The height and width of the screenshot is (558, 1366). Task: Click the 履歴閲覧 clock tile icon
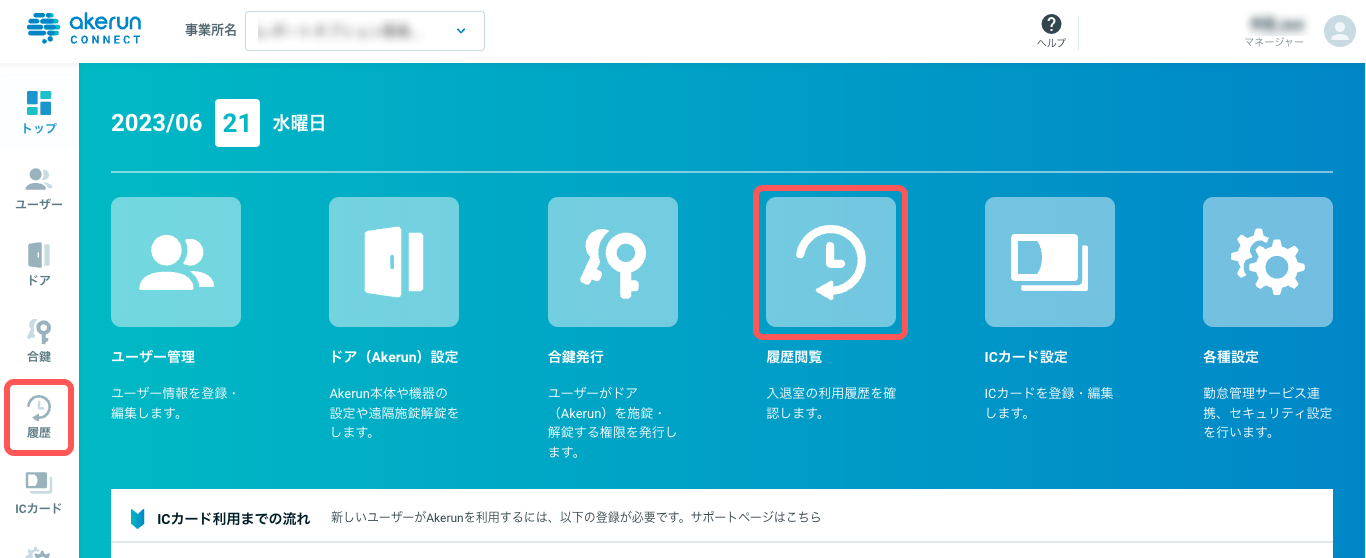pos(831,262)
